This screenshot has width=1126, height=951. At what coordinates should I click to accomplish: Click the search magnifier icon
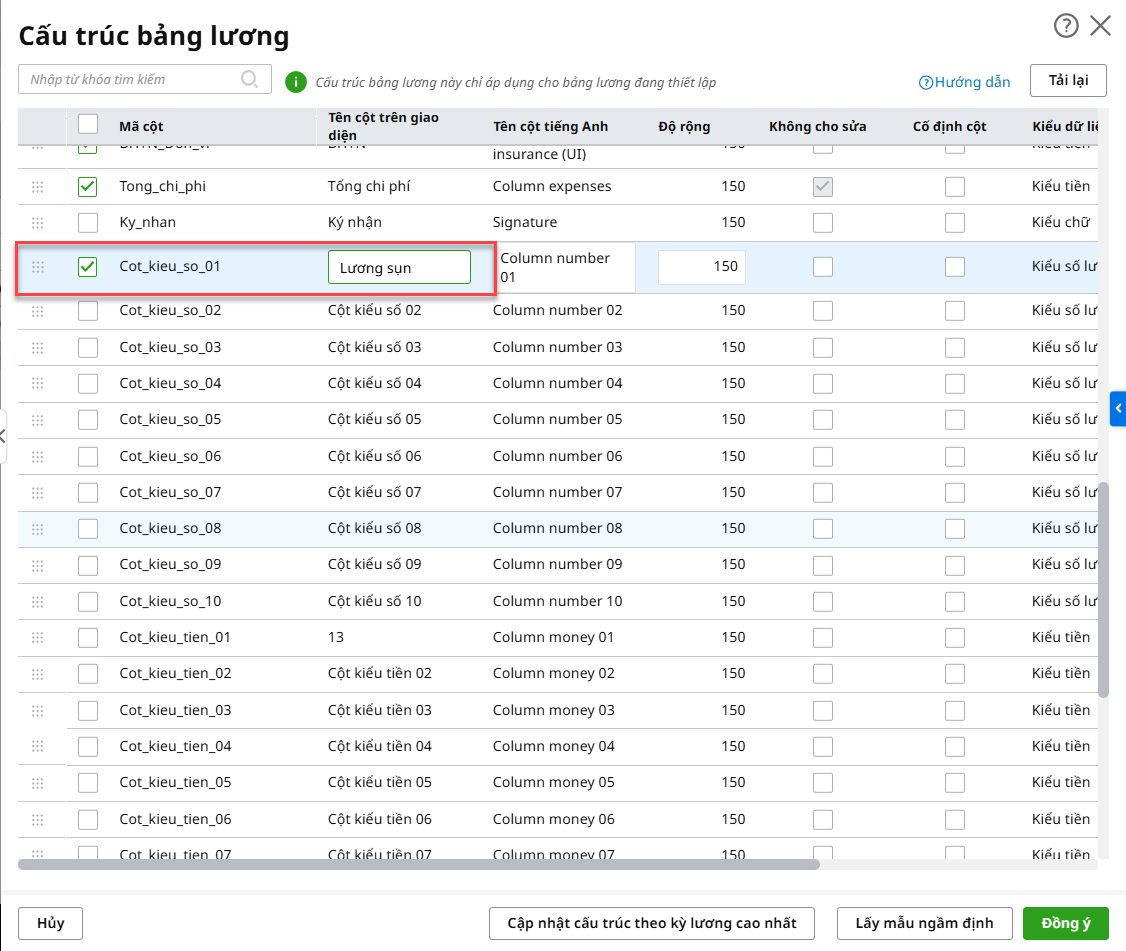click(250, 79)
